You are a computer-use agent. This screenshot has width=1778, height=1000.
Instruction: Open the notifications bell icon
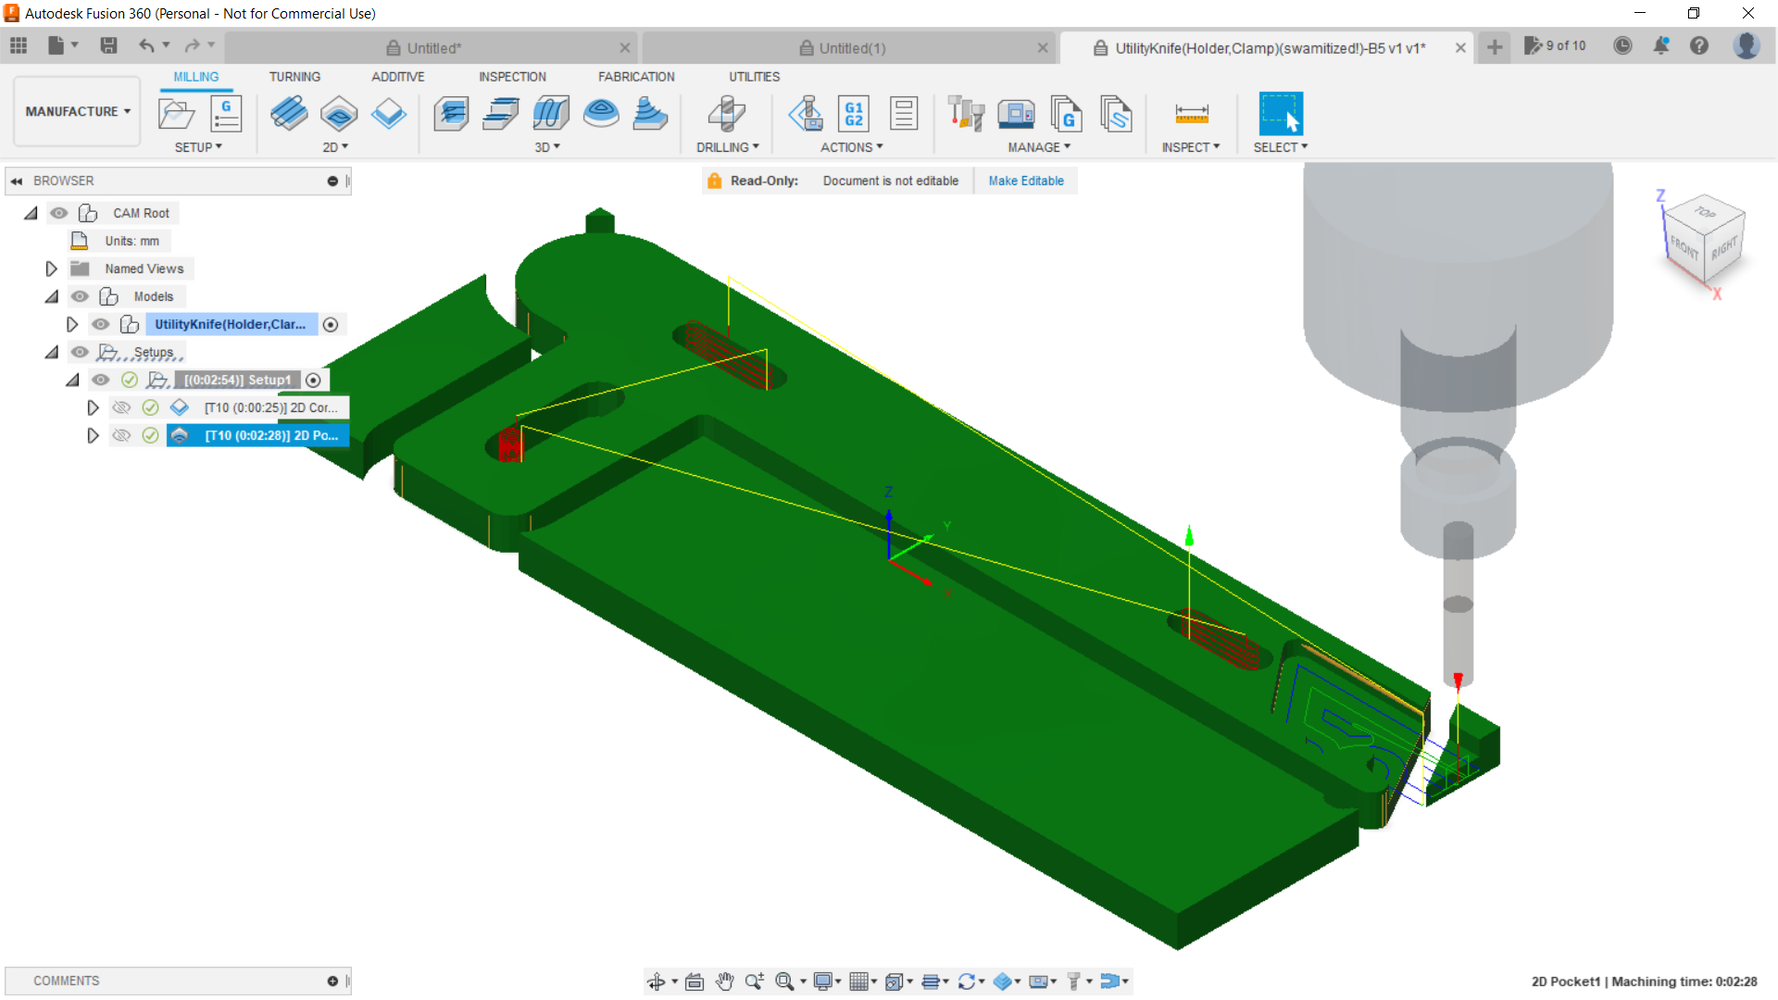coord(1661,46)
